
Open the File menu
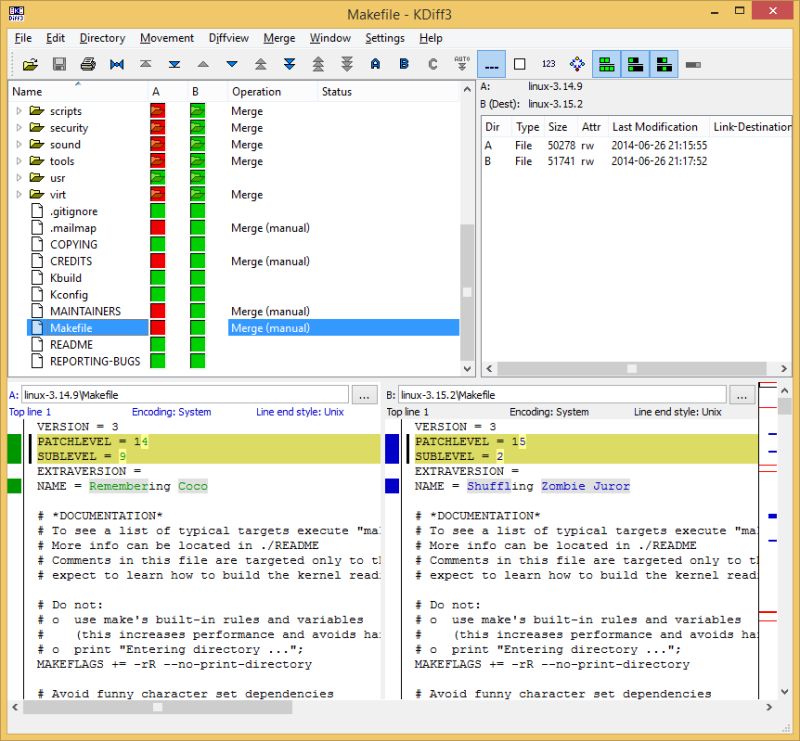tap(23, 38)
